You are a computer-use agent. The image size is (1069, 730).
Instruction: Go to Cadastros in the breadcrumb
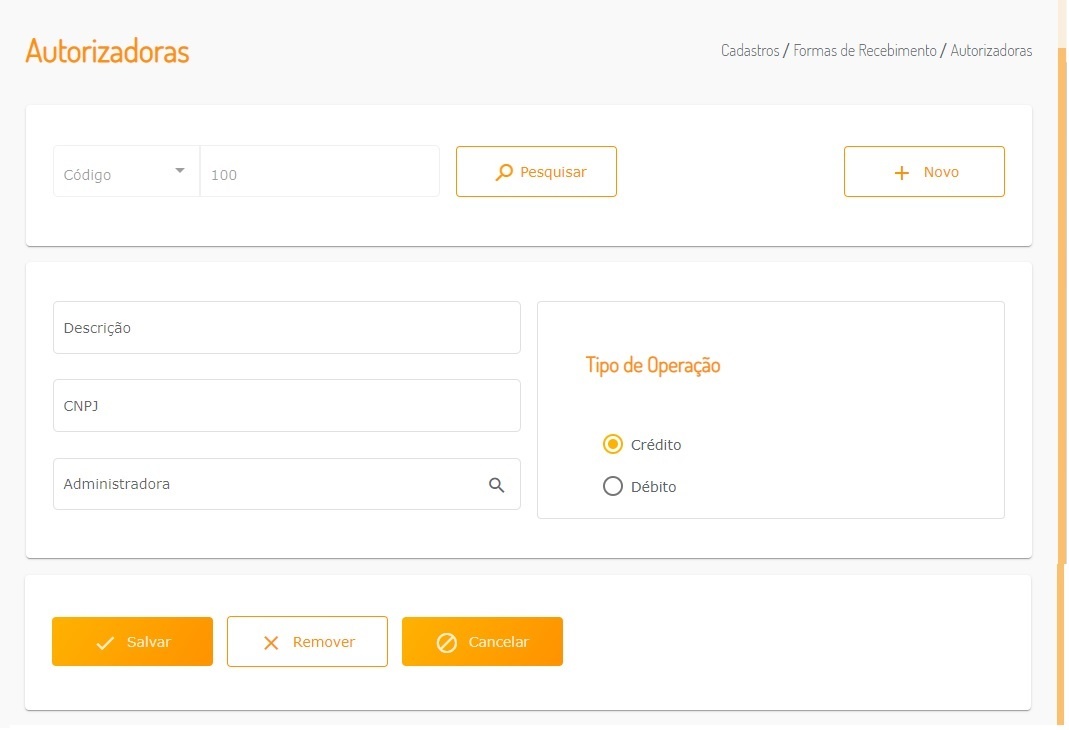tap(750, 50)
